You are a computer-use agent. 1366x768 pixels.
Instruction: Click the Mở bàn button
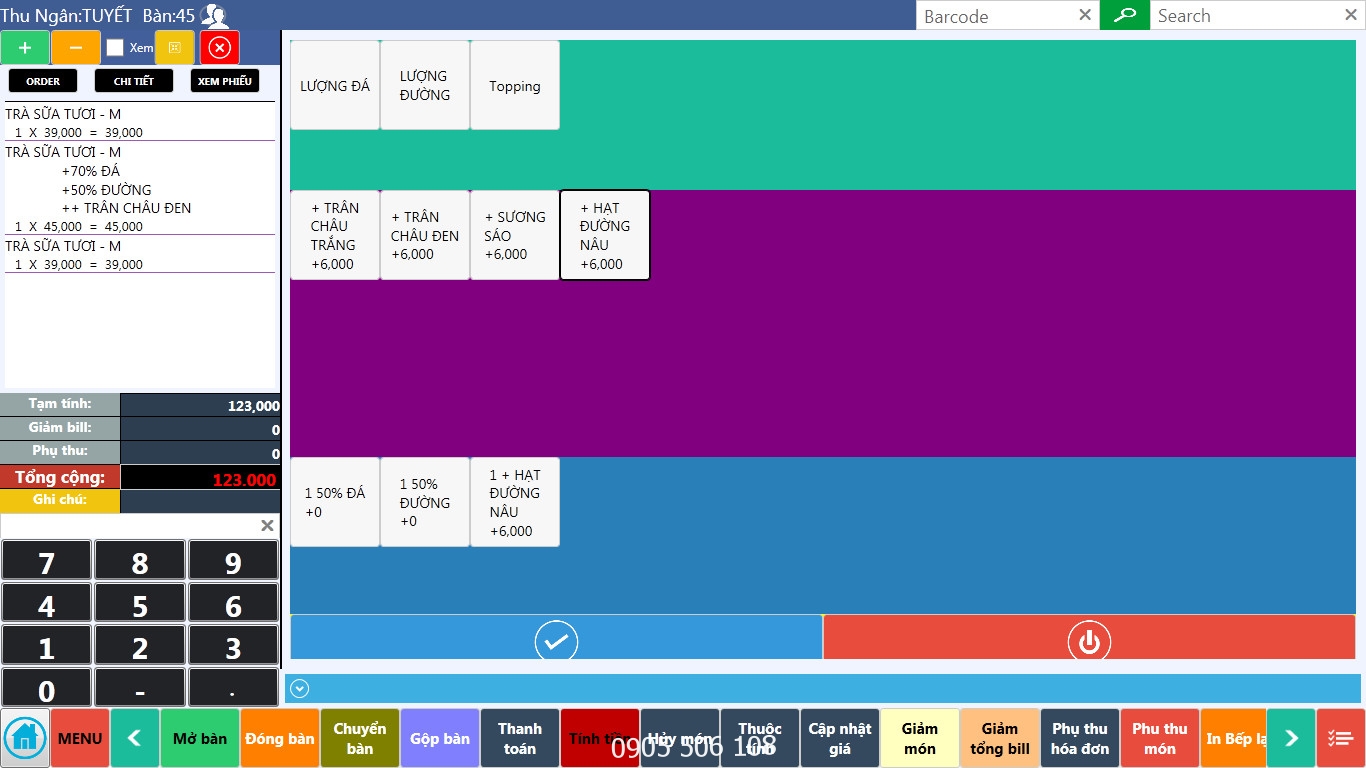[200, 738]
